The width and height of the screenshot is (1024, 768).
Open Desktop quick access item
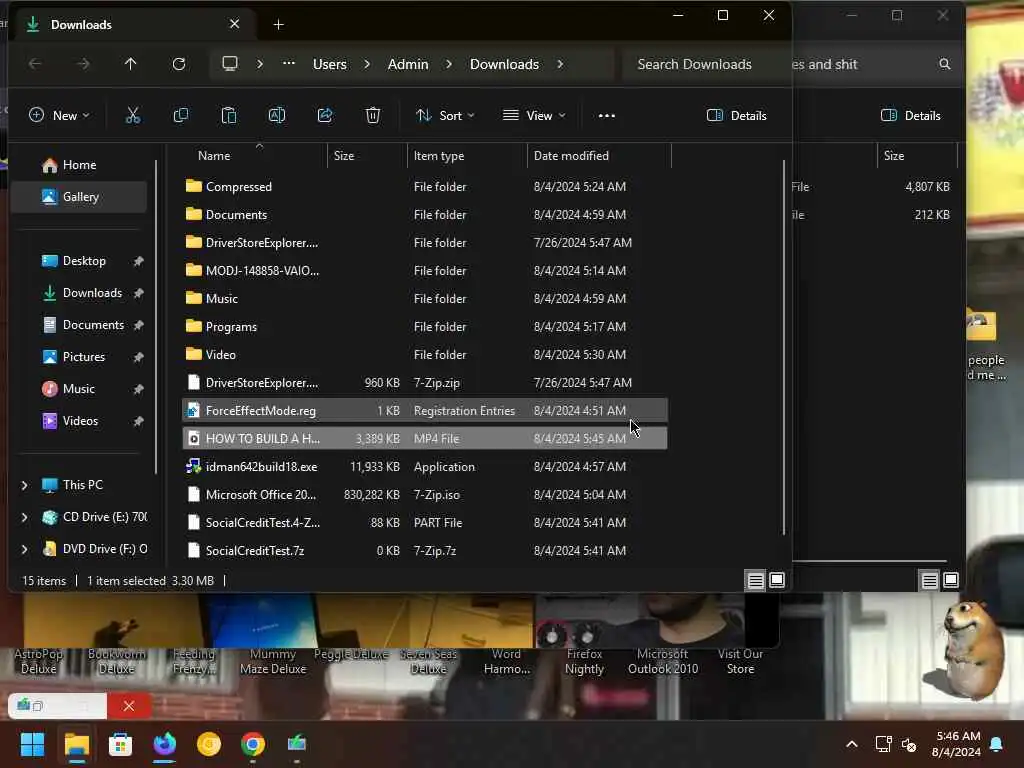tap(84, 261)
